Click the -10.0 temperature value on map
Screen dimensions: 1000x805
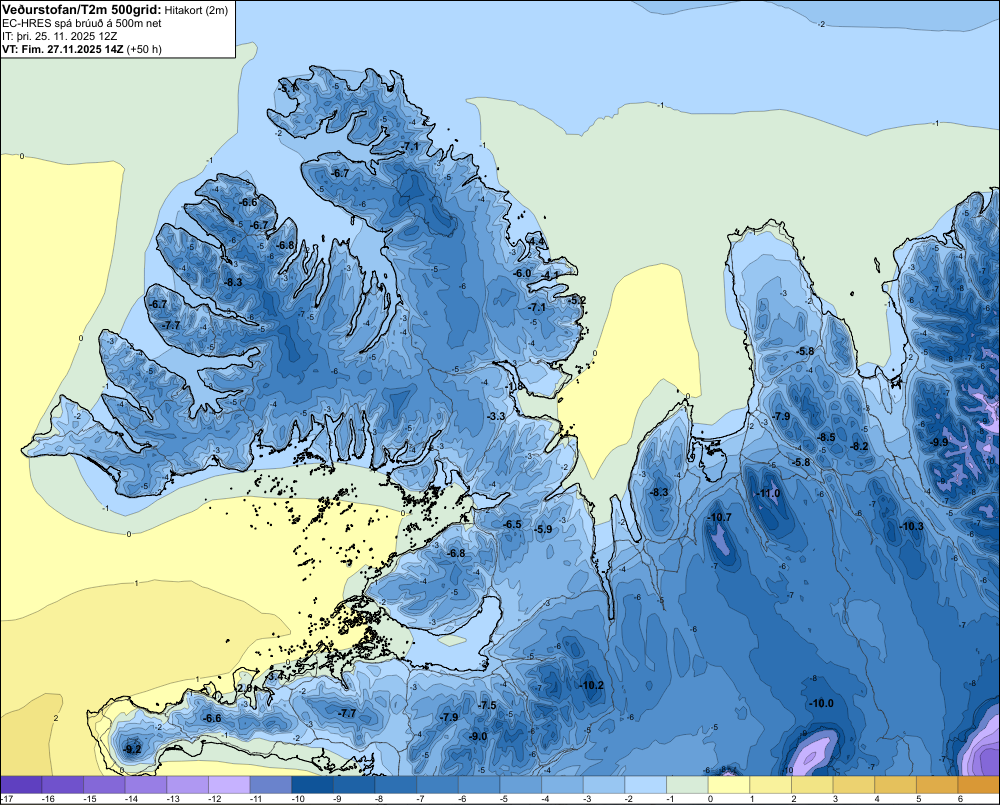click(x=821, y=704)
